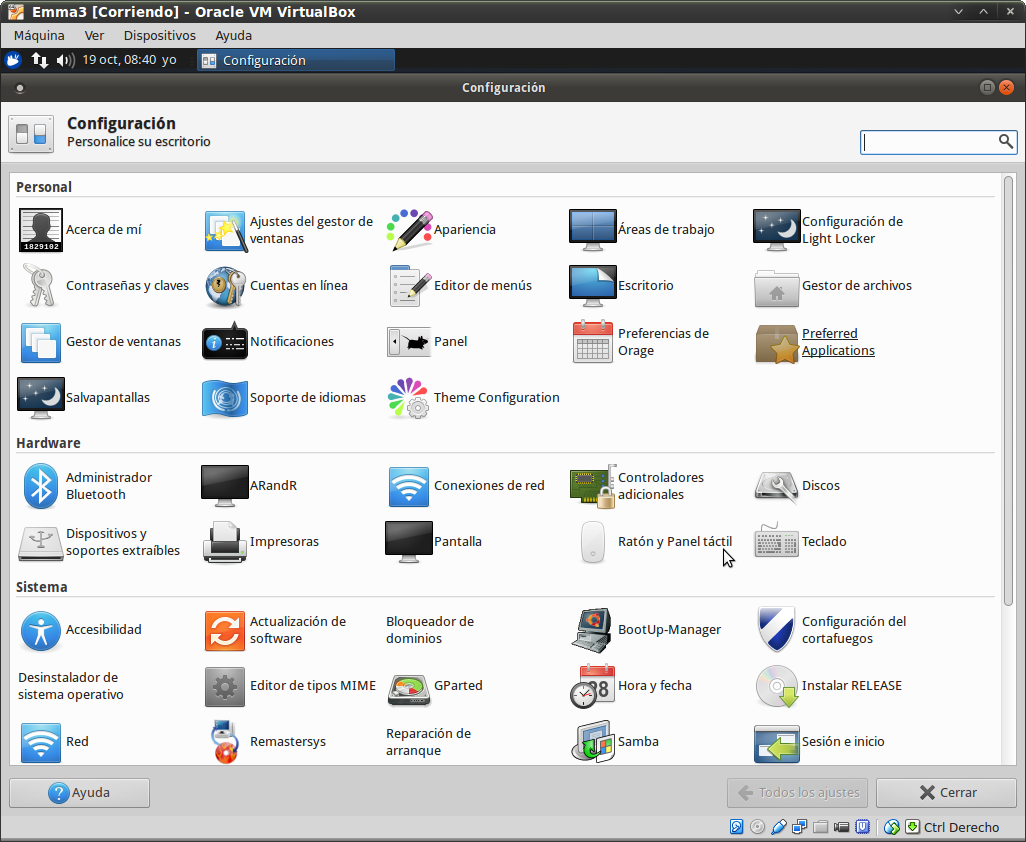Screen dimensions: 1026x842
Task: Open the Apariencia settings icon
Action: click(409, 230)
